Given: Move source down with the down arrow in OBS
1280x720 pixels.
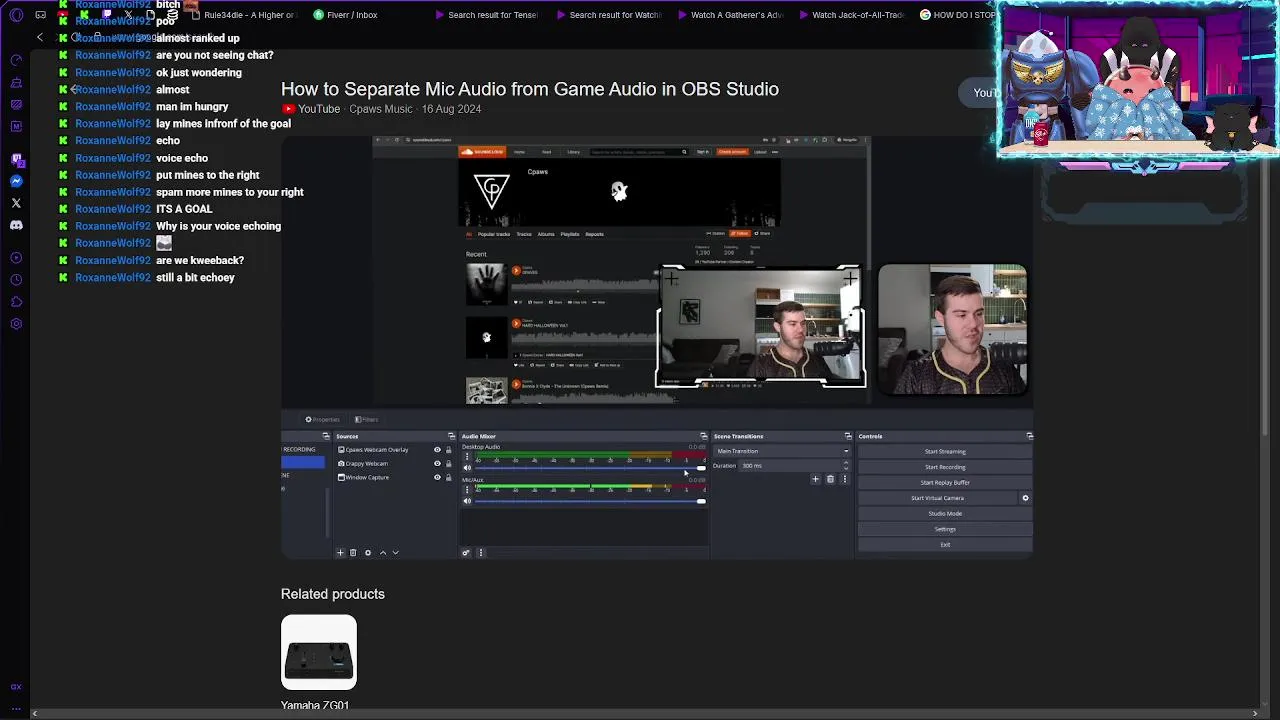Looking at the screenshot, I should point(395,553).
